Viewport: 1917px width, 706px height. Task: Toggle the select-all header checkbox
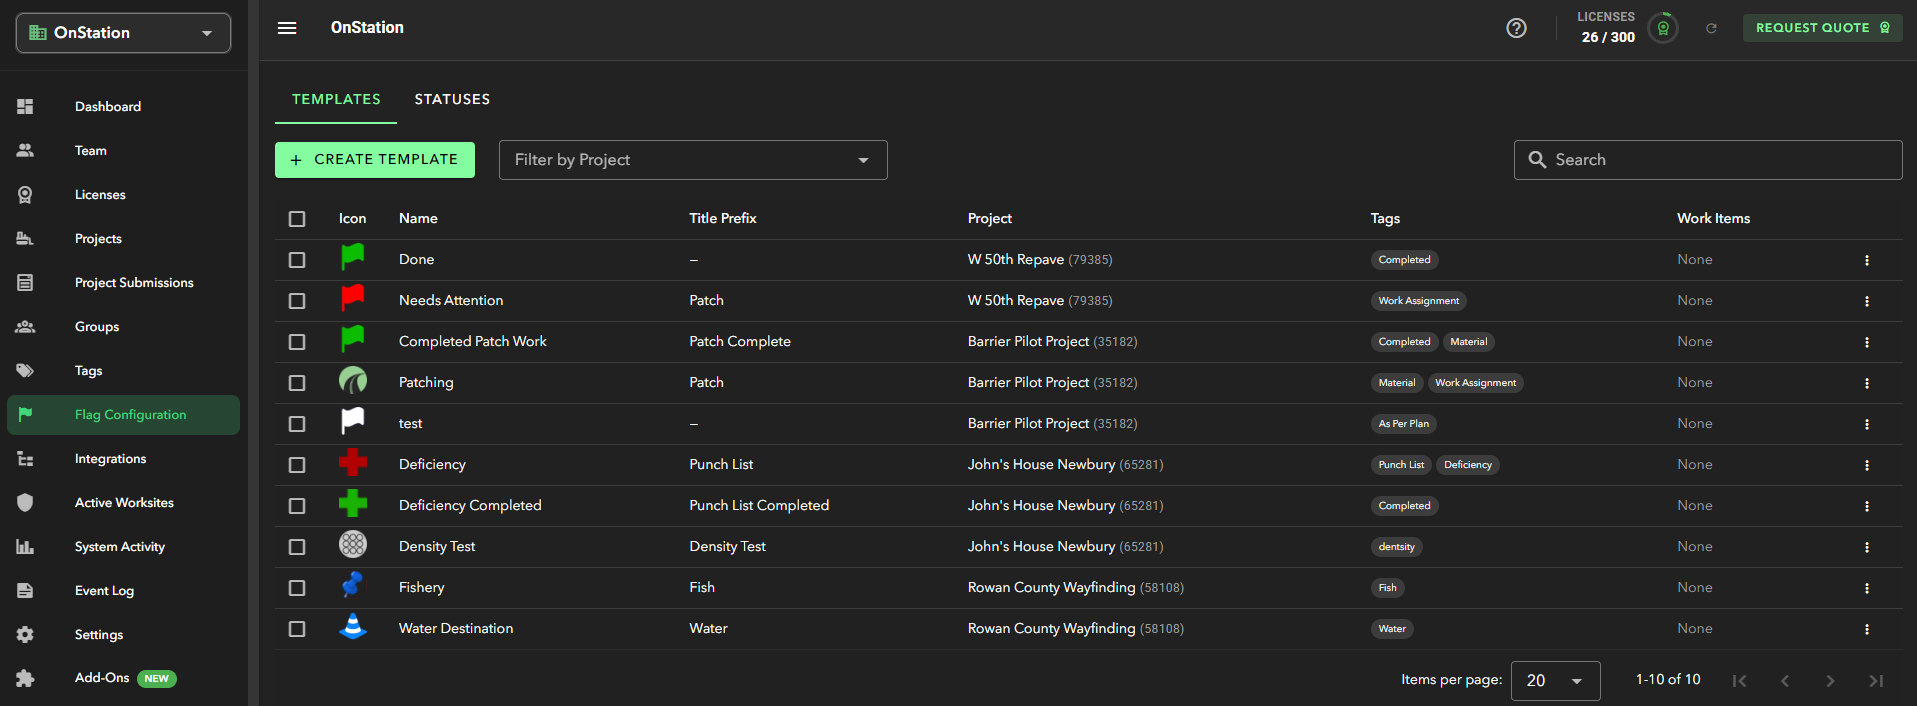[x=297, y=219]
